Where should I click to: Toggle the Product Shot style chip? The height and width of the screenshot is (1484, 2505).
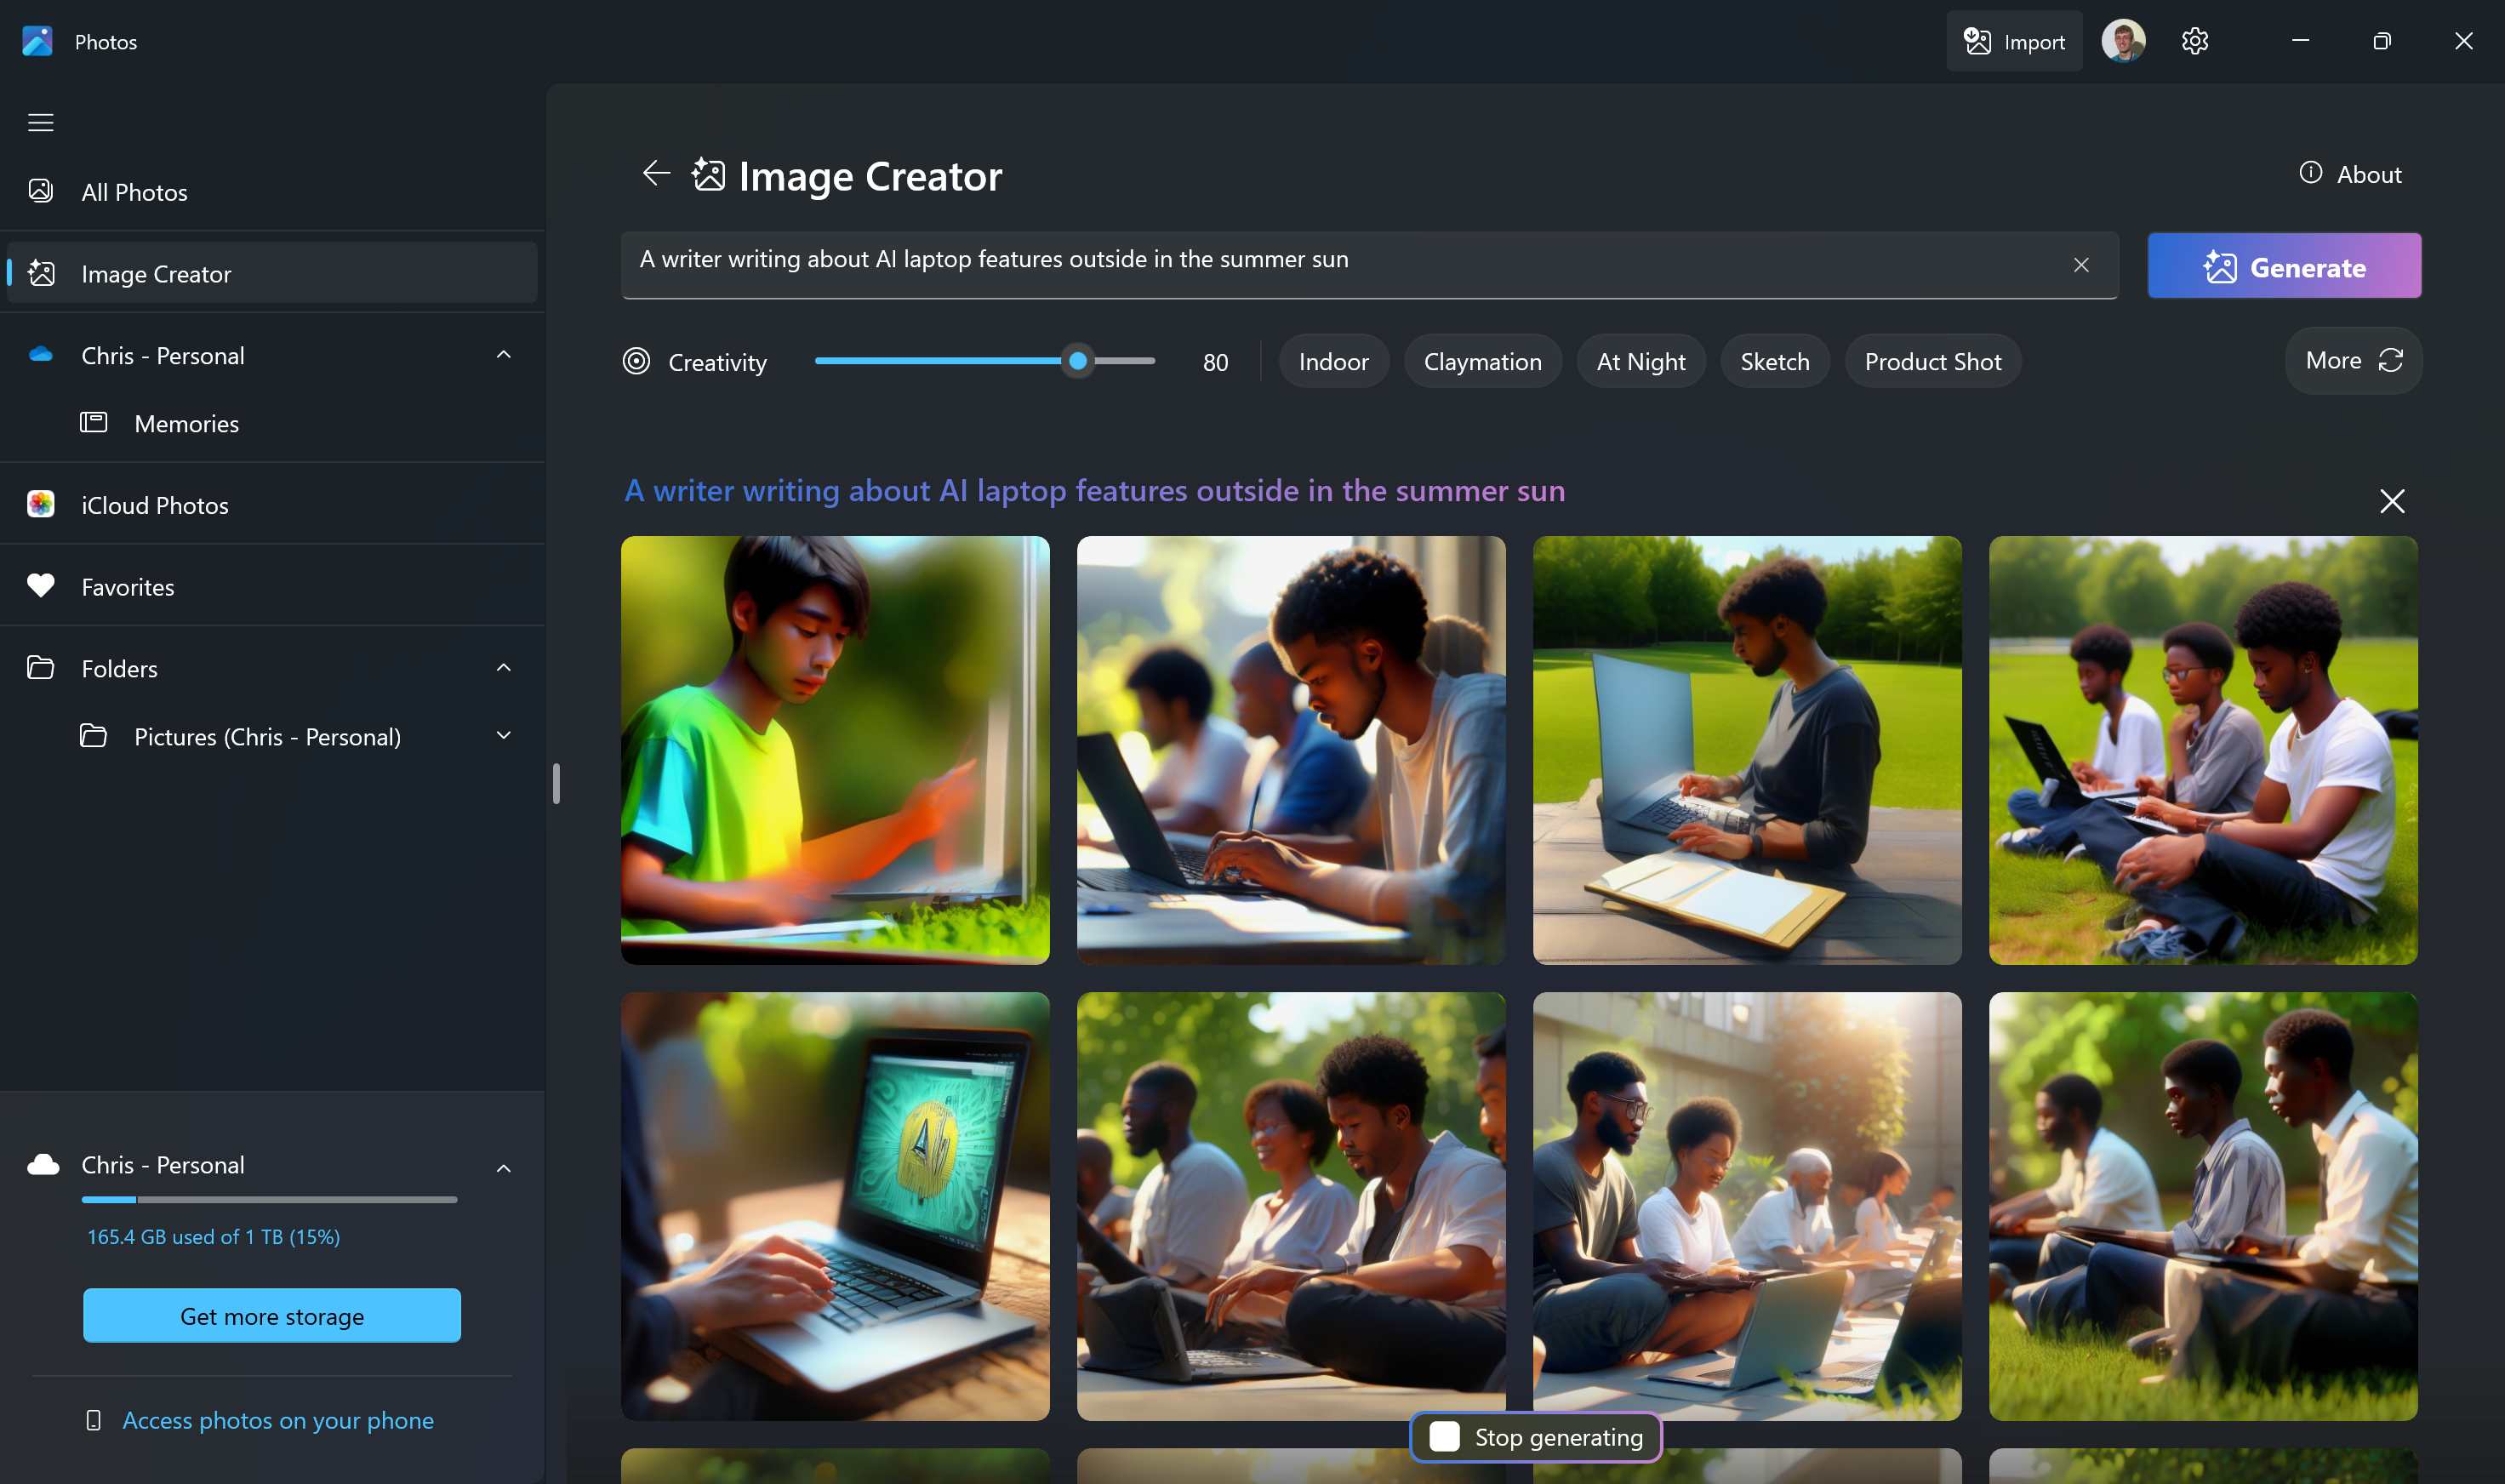pyautogui.click(x=1933, y=361)
